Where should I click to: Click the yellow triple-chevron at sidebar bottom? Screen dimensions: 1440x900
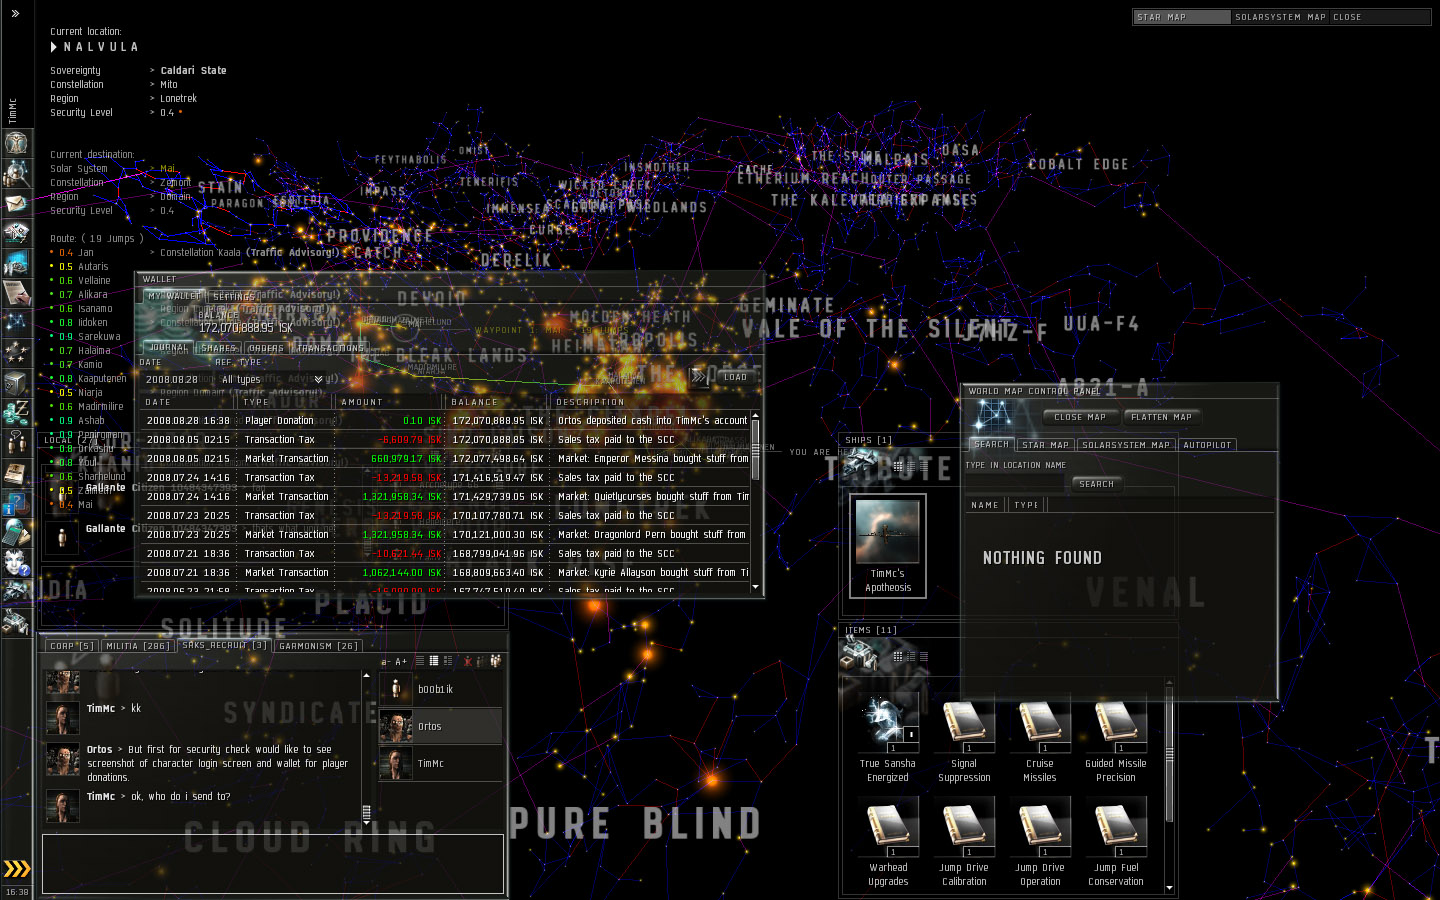16,868
